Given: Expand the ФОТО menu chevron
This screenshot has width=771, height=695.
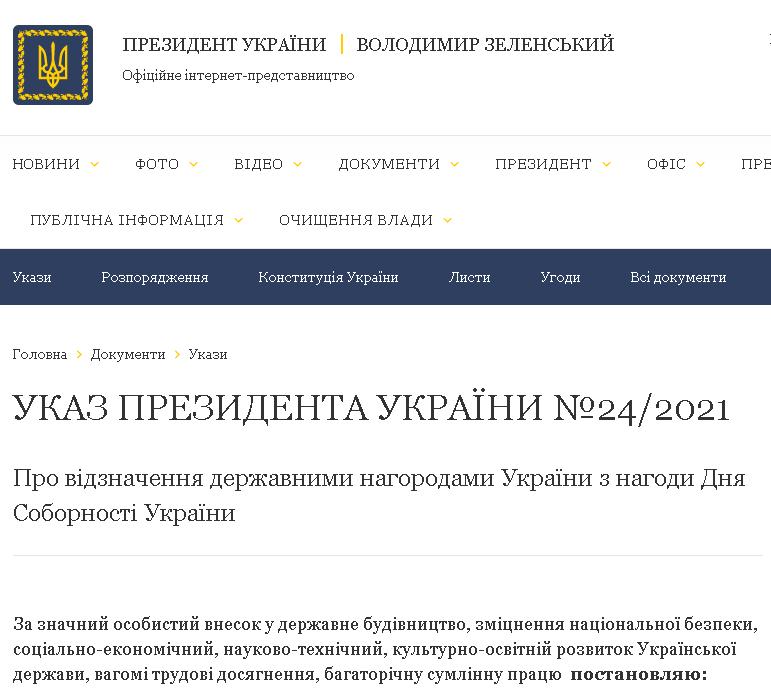Looking at the screenshot, I should tap(194, 165).
